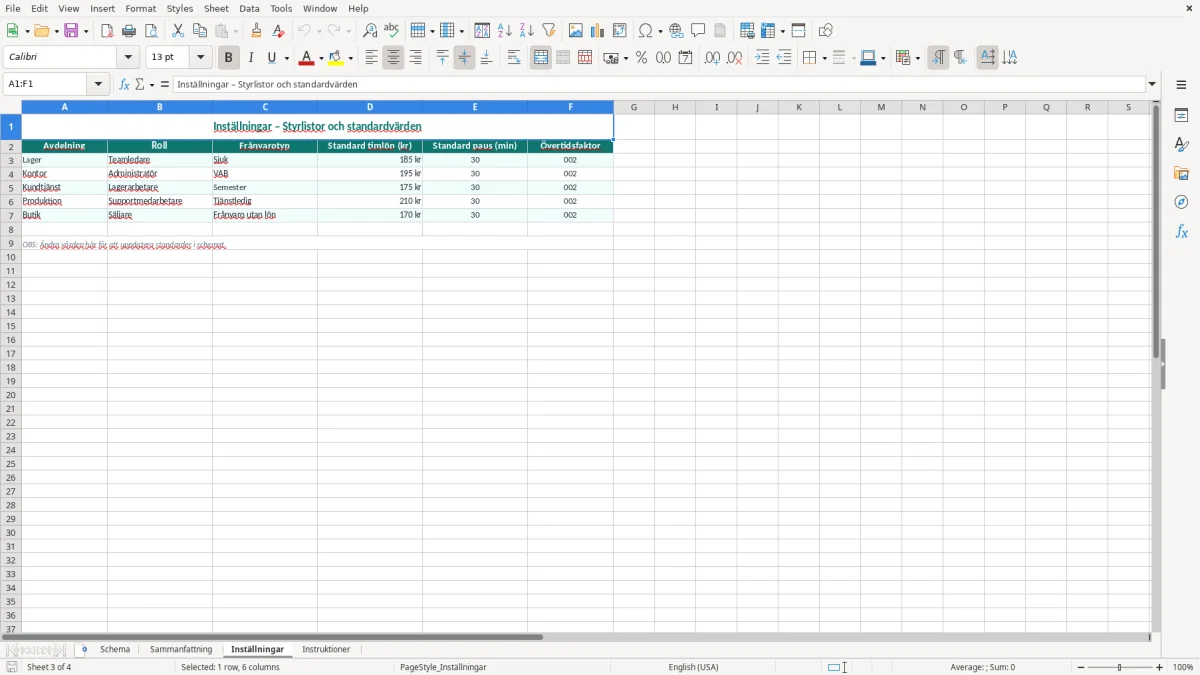
Task: Open the Format menu
Action: point(141,8)
